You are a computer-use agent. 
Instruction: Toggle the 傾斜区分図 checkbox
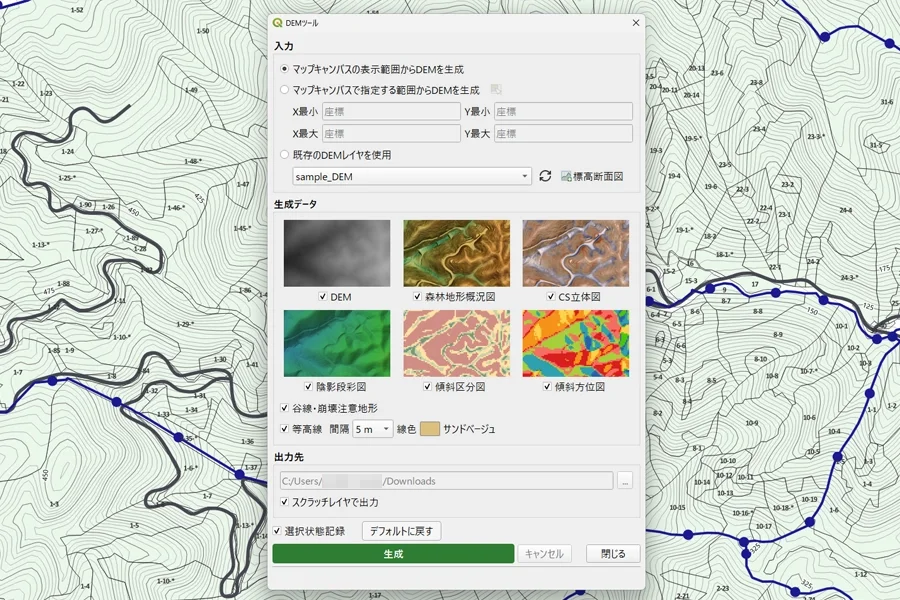coord(427,386)
